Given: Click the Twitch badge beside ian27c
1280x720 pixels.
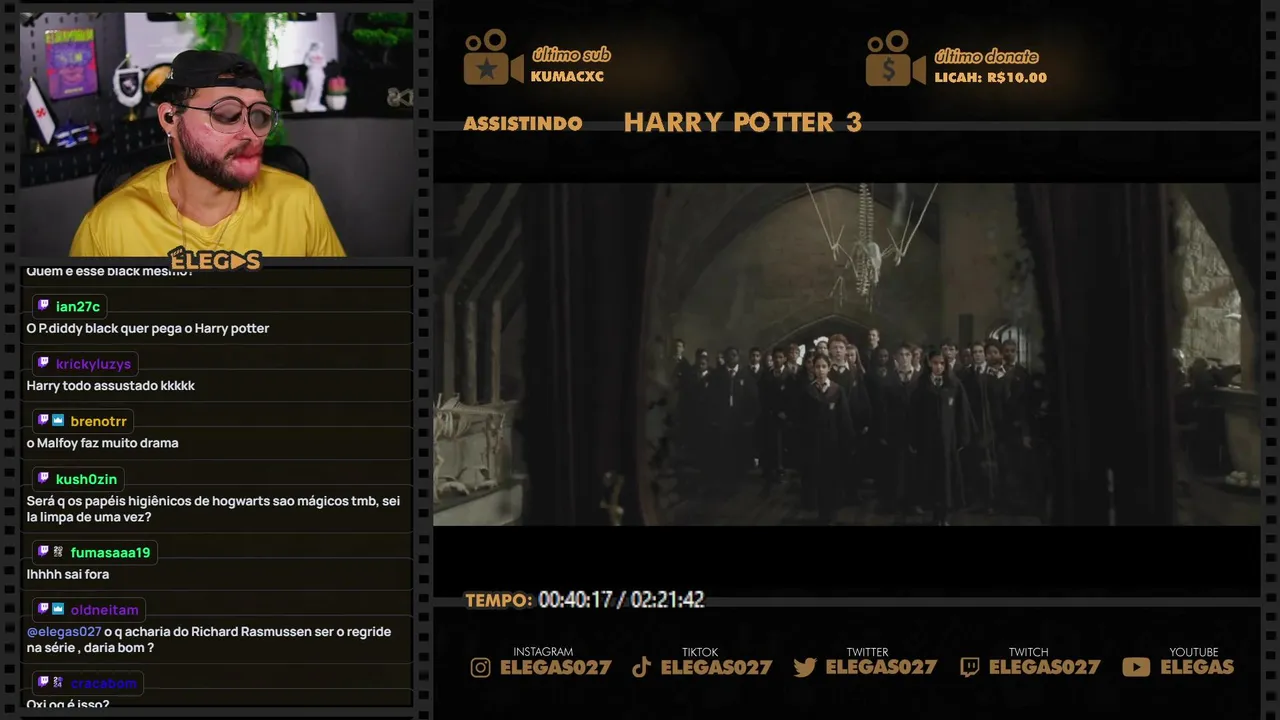Looking at the screenshot, I should click(x=43, y=306).
